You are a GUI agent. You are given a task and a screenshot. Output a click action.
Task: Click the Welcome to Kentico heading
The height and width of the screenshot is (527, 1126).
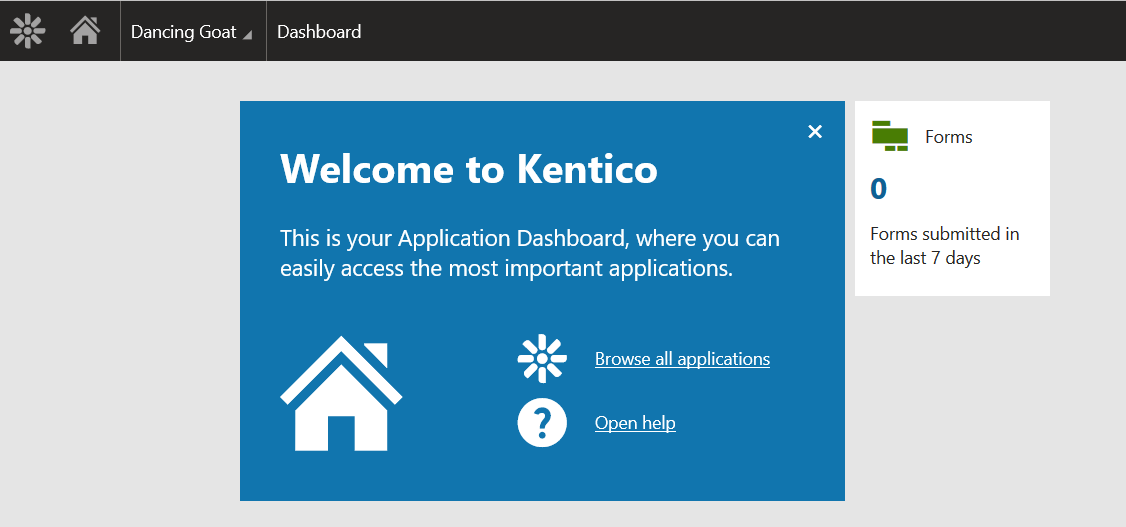point(468,169)
